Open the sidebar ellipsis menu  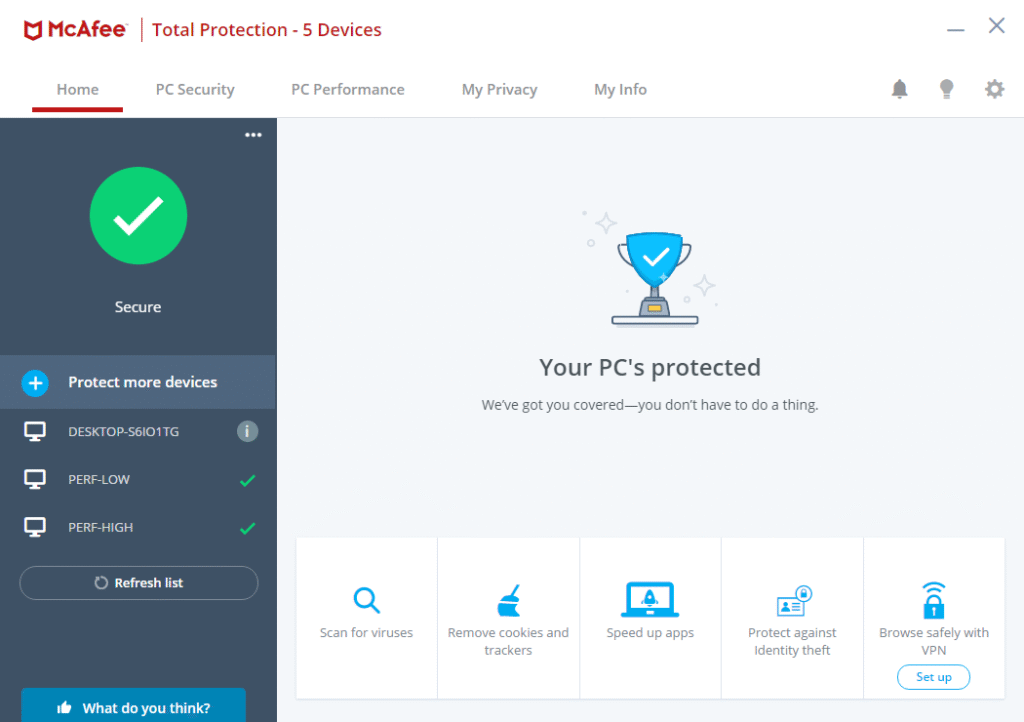click(x=253, y=134)
